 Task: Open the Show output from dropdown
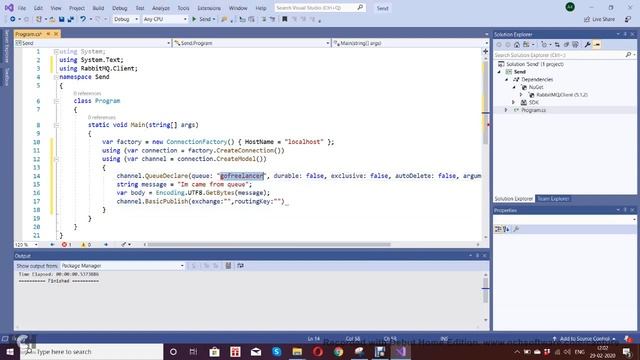coord(122,266)
